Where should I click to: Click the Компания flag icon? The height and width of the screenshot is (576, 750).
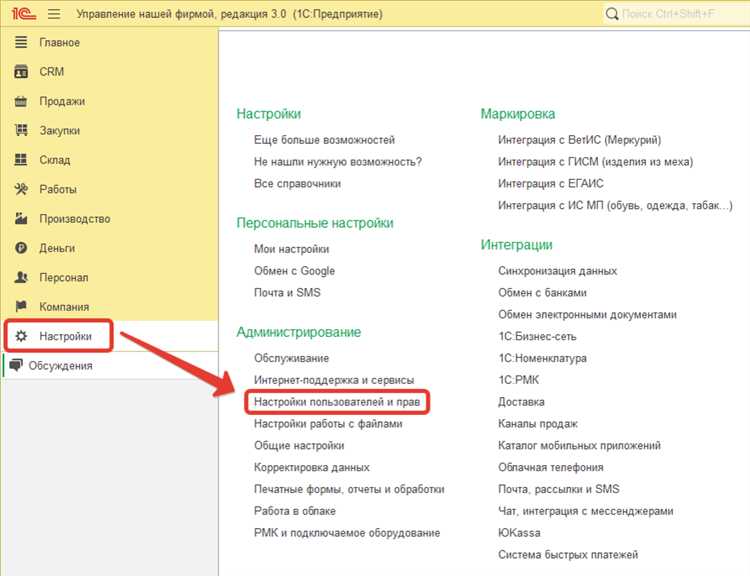21,306
